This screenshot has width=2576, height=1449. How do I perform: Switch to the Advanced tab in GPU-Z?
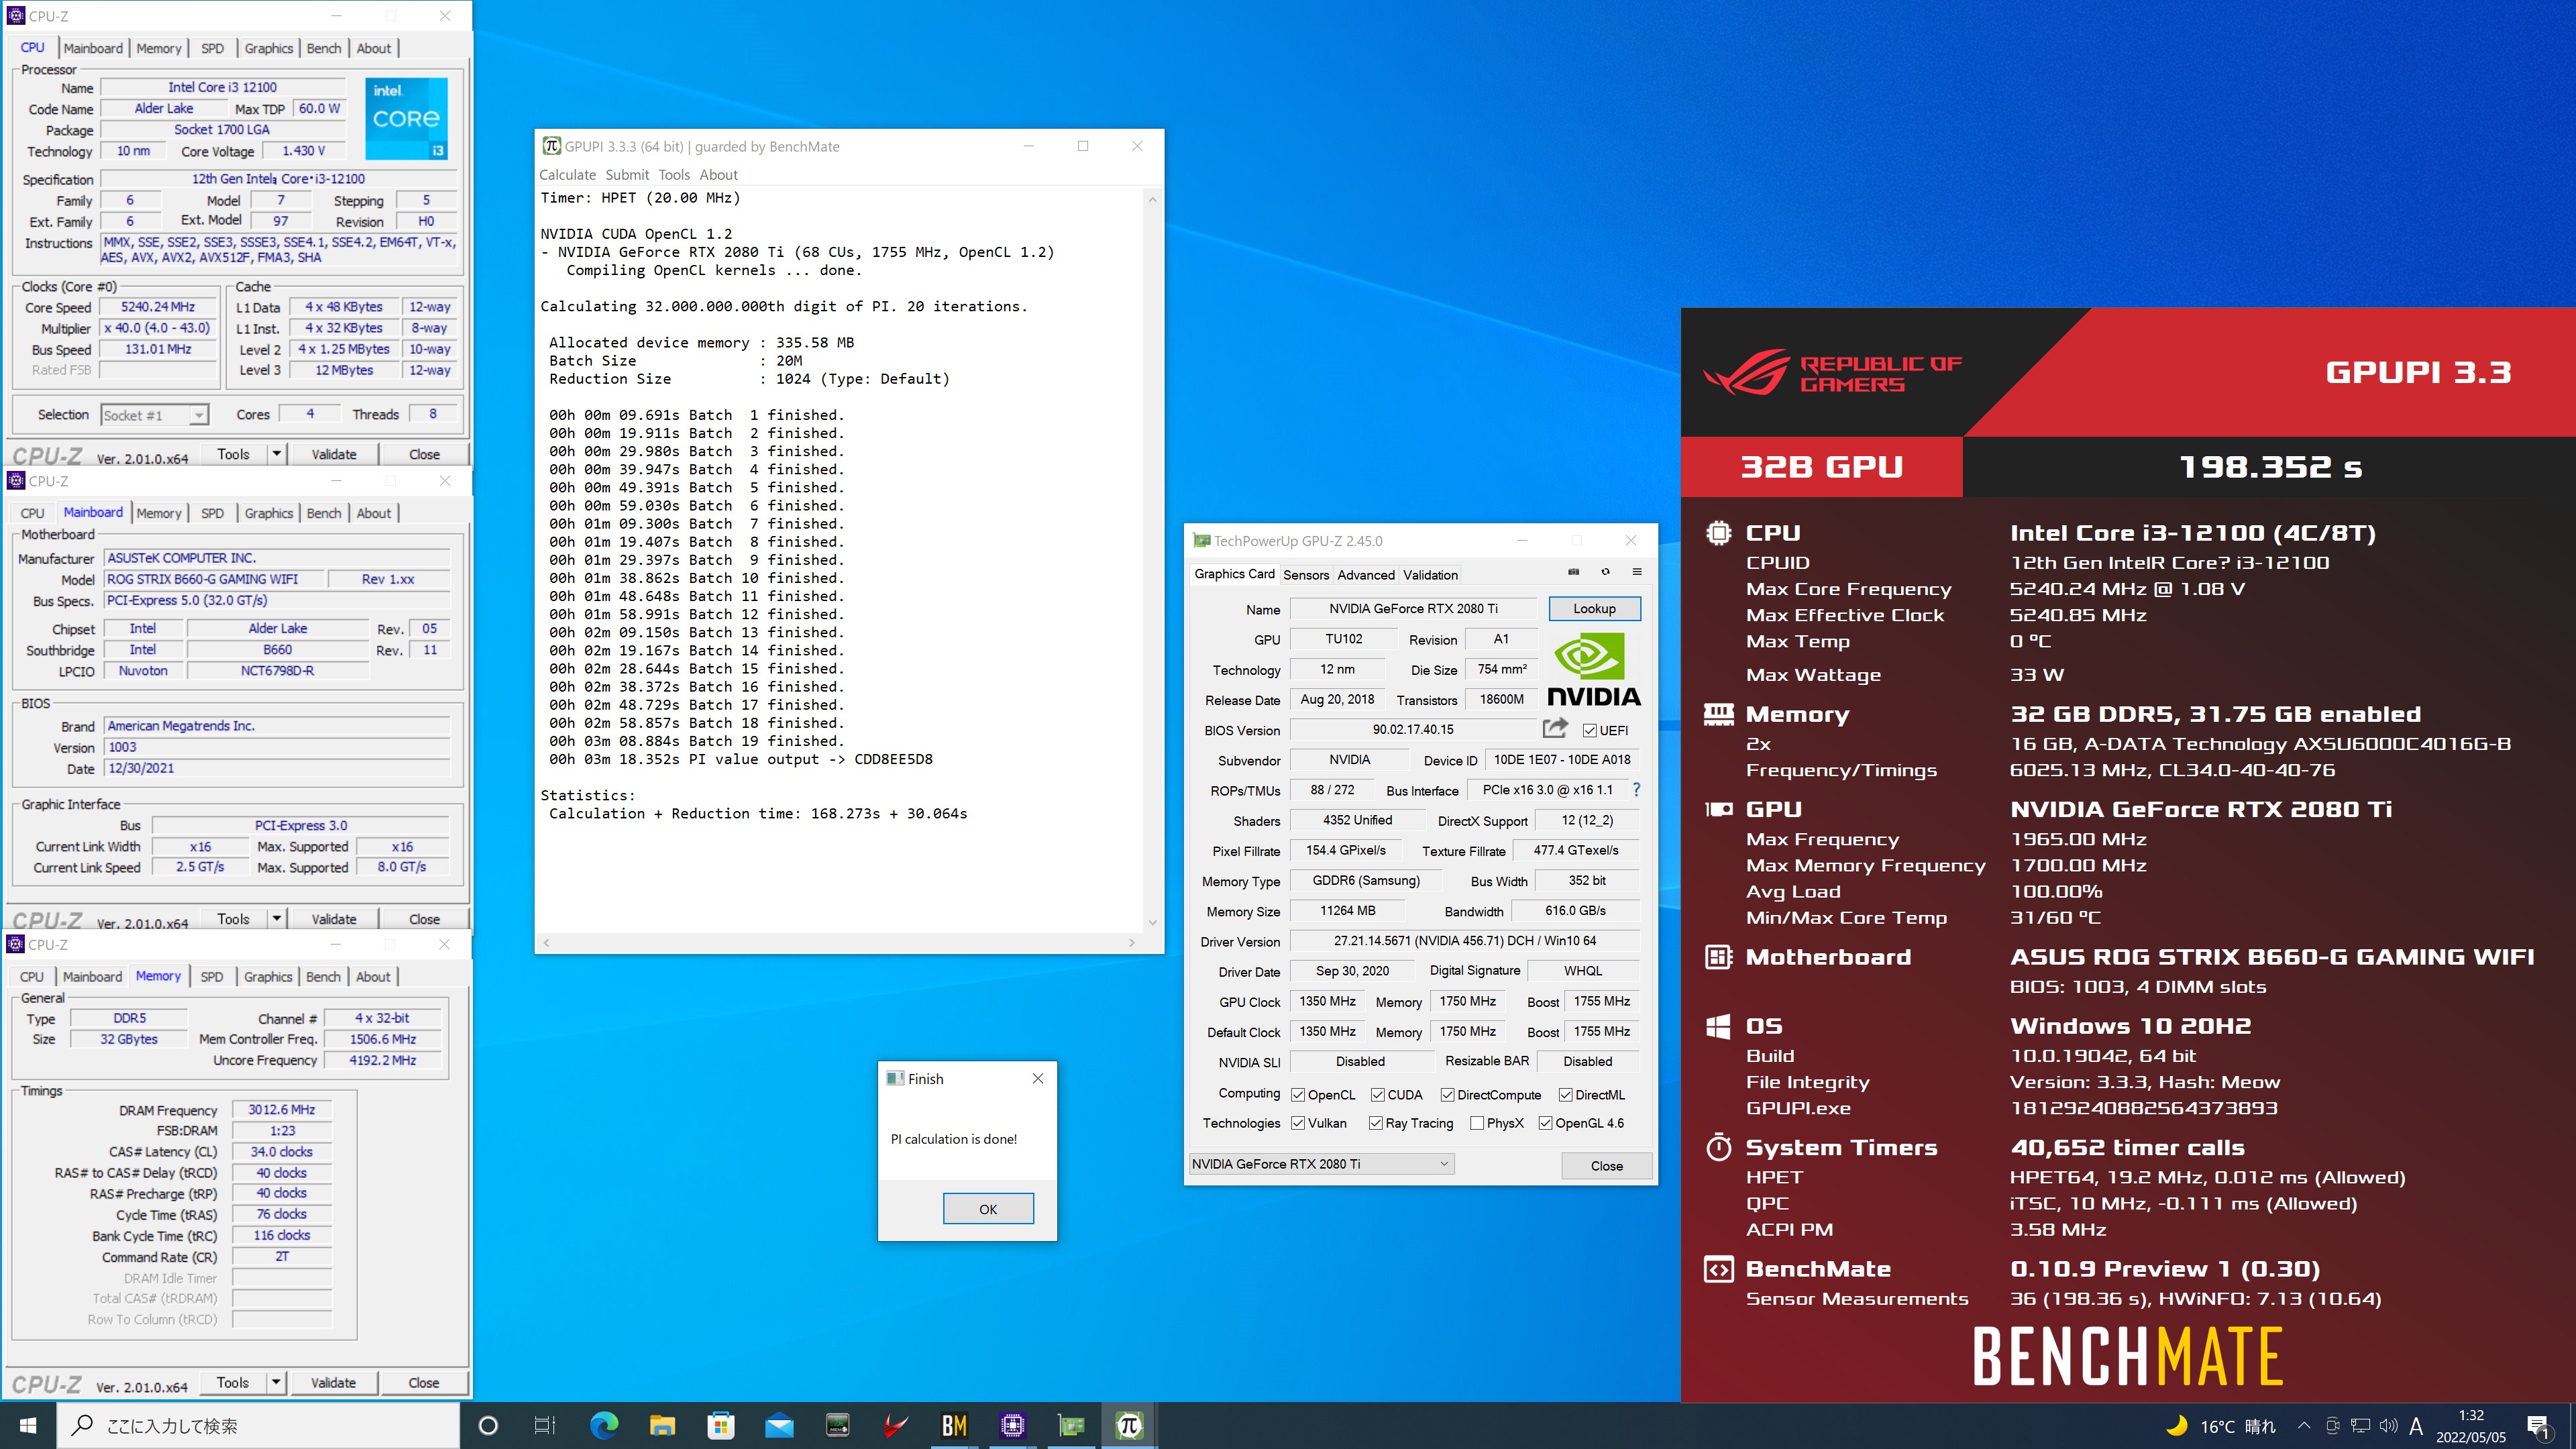[1366, 575]
